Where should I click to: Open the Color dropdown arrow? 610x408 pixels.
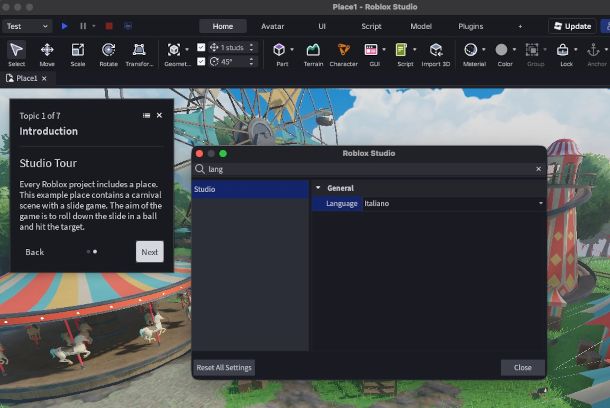(514, 50)
